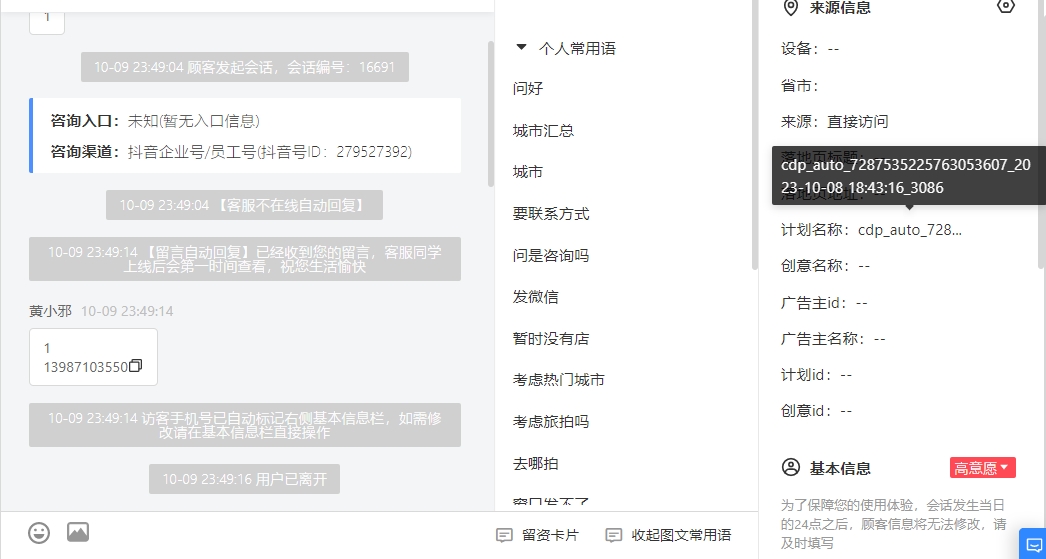Click the 广告主id field
Screen dimensions: 1046x559
[x=824, y=303]
